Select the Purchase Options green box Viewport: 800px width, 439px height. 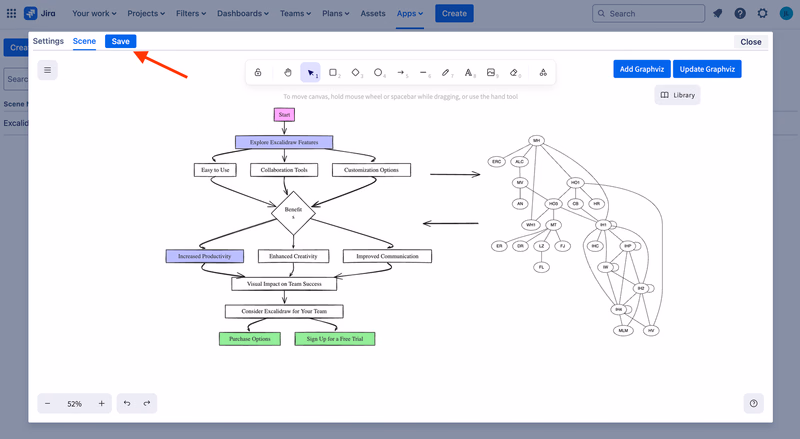click(250, 338)
